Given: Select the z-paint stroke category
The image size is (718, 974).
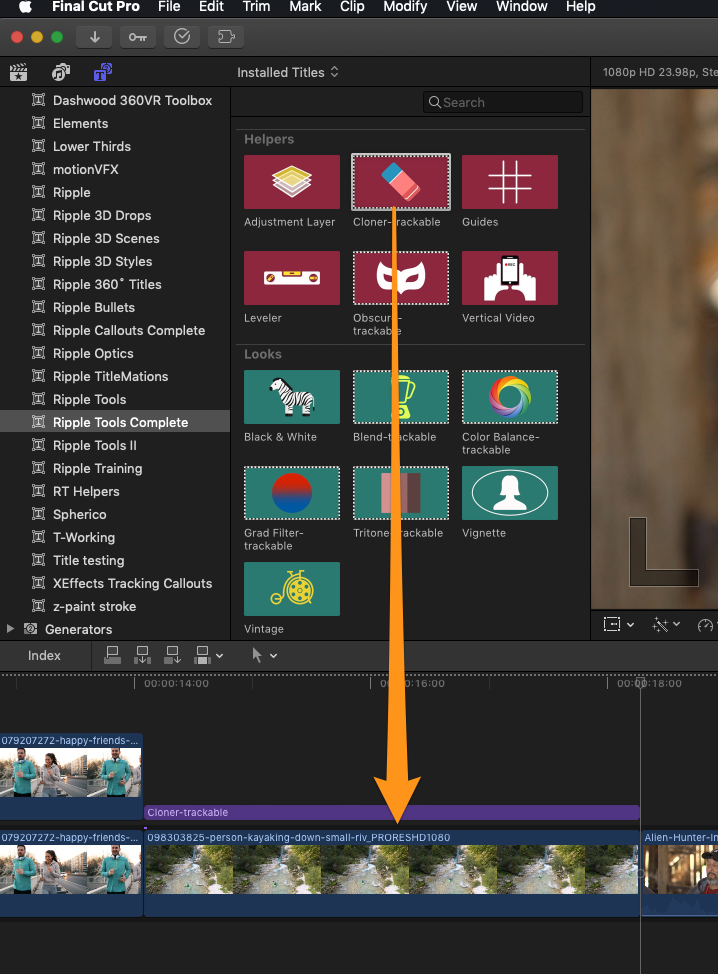Looking at the screenshot, I should pyautogui.click(x=94, y=606).
